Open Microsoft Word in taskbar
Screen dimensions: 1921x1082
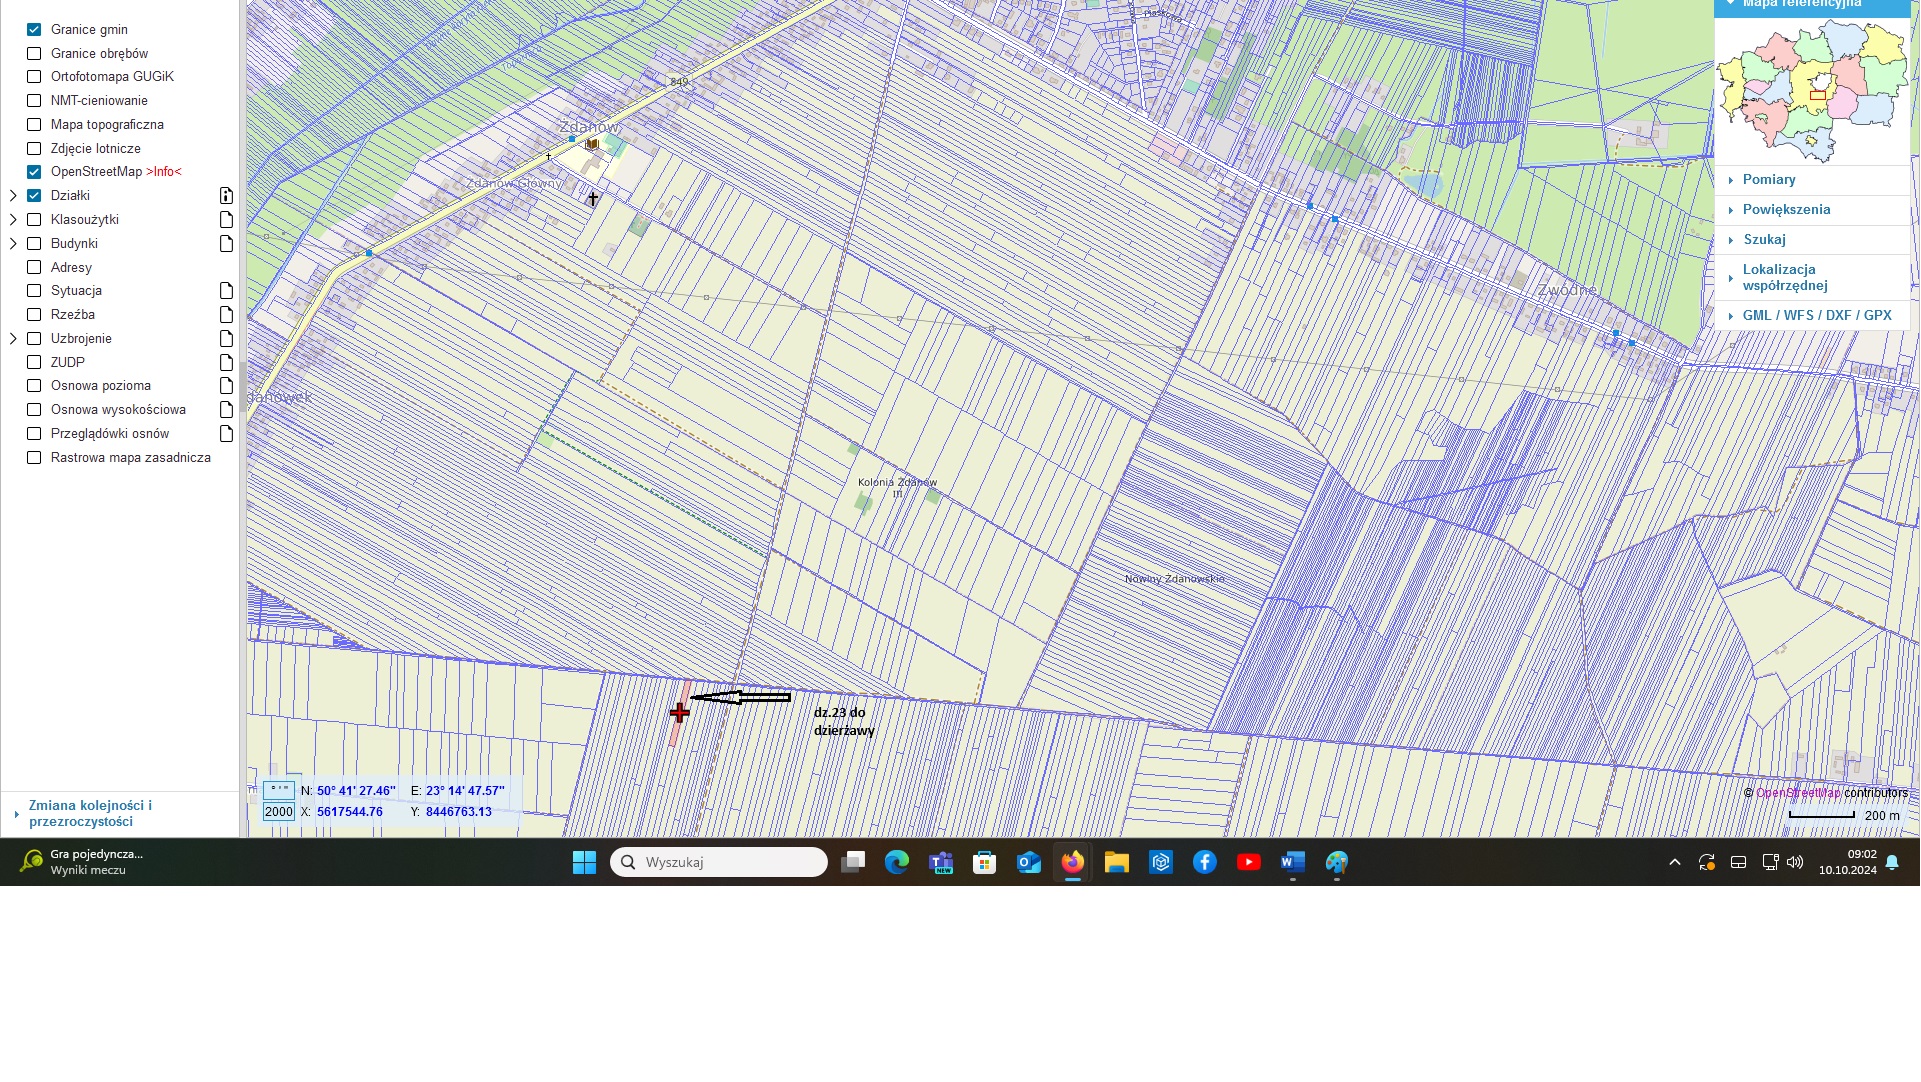tap(1292, 862)
